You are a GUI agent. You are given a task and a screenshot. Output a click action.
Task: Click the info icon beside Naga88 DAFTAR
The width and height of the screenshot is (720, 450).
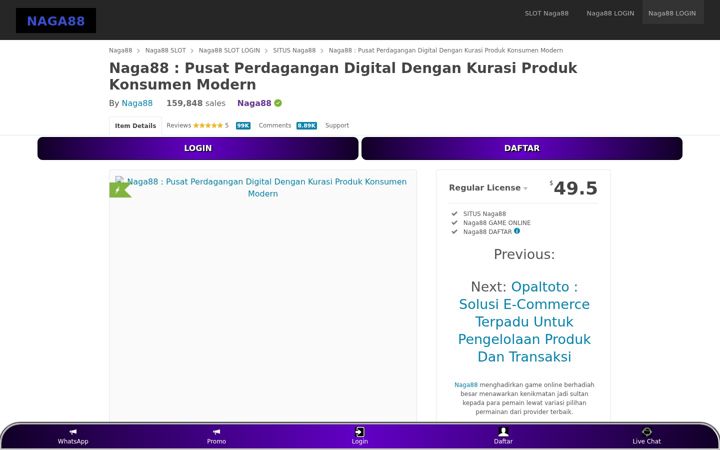click(517, 231)
